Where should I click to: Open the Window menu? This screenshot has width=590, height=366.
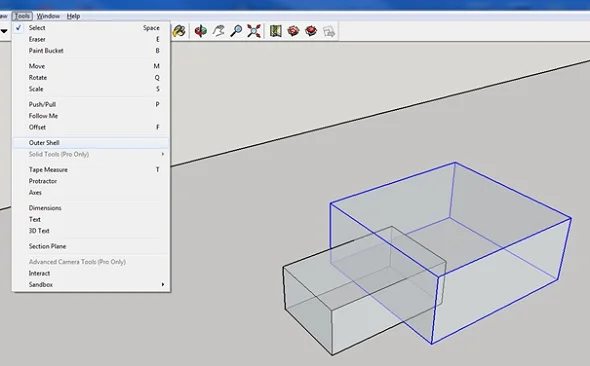click(48, 16)
